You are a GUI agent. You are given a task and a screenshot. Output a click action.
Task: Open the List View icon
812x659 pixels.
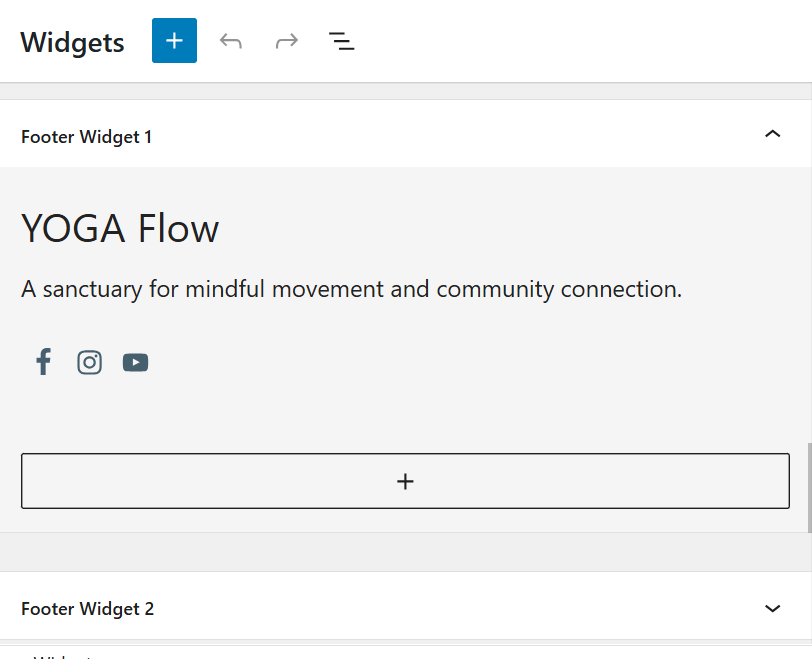(x=342, y=41)
